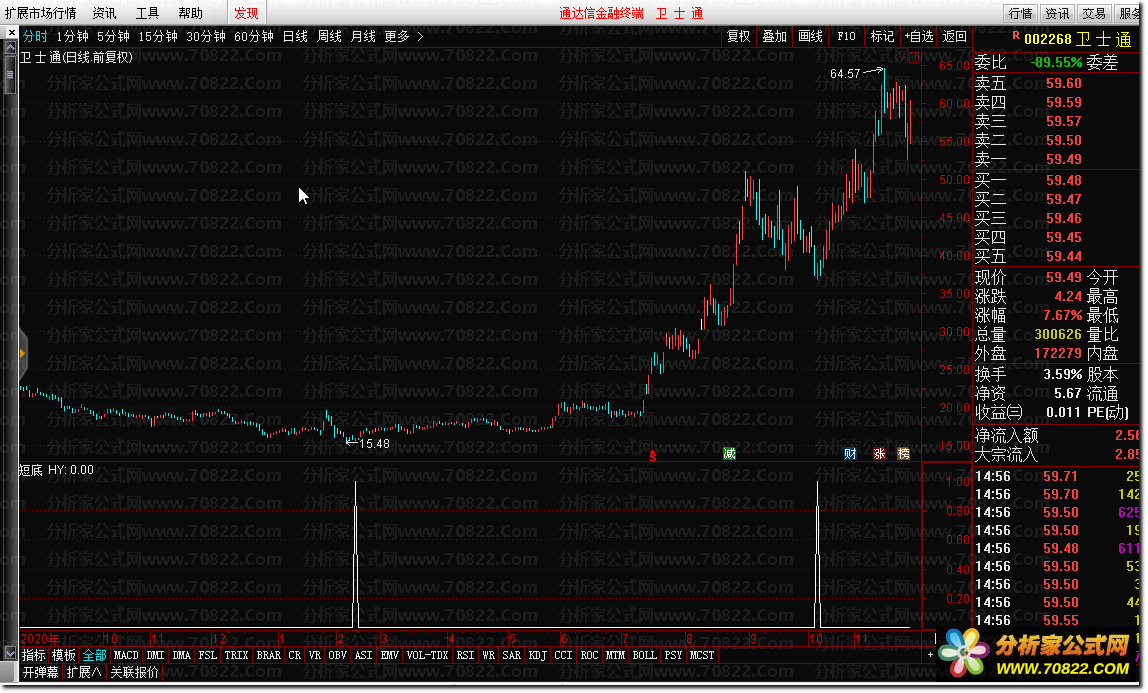
Task: Switch indicator to DMI
Action: (155, 655)
